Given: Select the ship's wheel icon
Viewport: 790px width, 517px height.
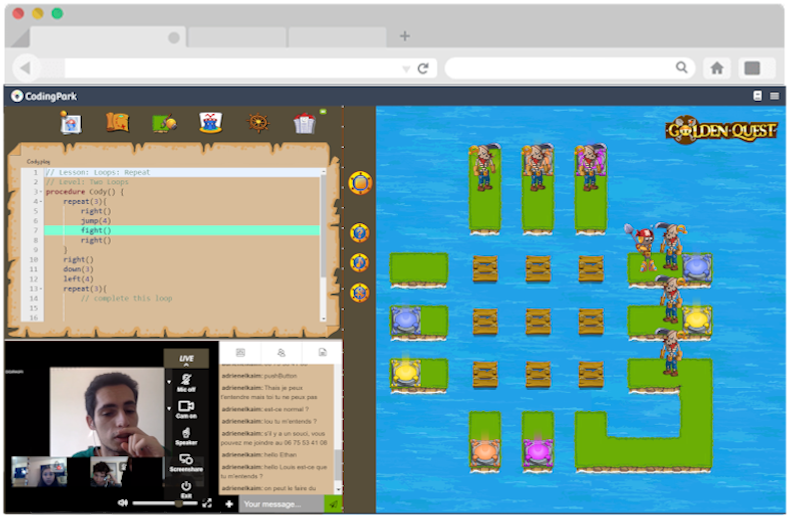Looking at the screenshot, I should coord(258,122).
